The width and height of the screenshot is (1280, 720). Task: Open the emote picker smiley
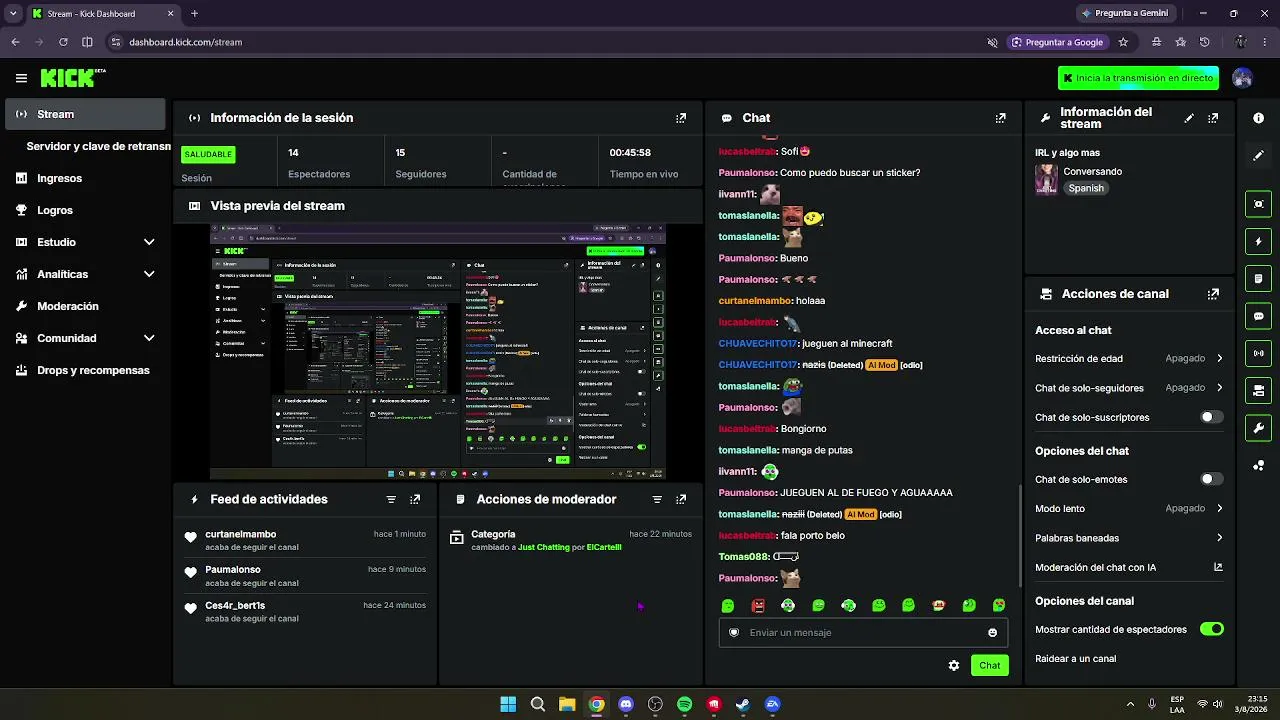(x=992, y=632)
